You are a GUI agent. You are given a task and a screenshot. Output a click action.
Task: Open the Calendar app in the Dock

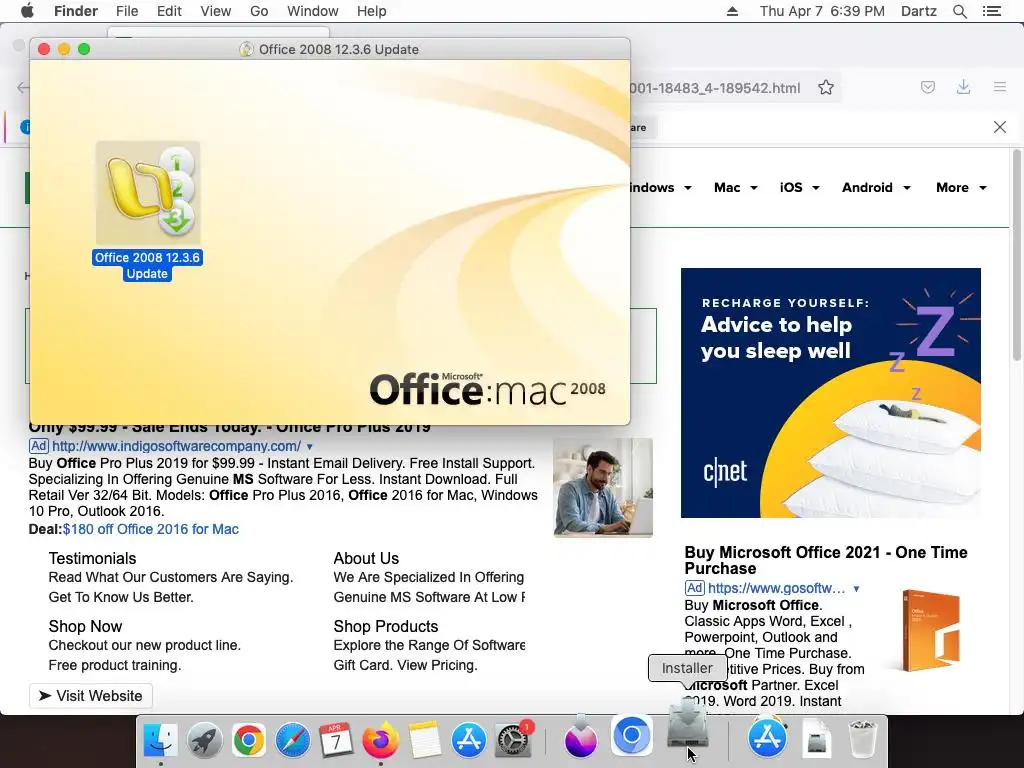[x=336, y=740]
